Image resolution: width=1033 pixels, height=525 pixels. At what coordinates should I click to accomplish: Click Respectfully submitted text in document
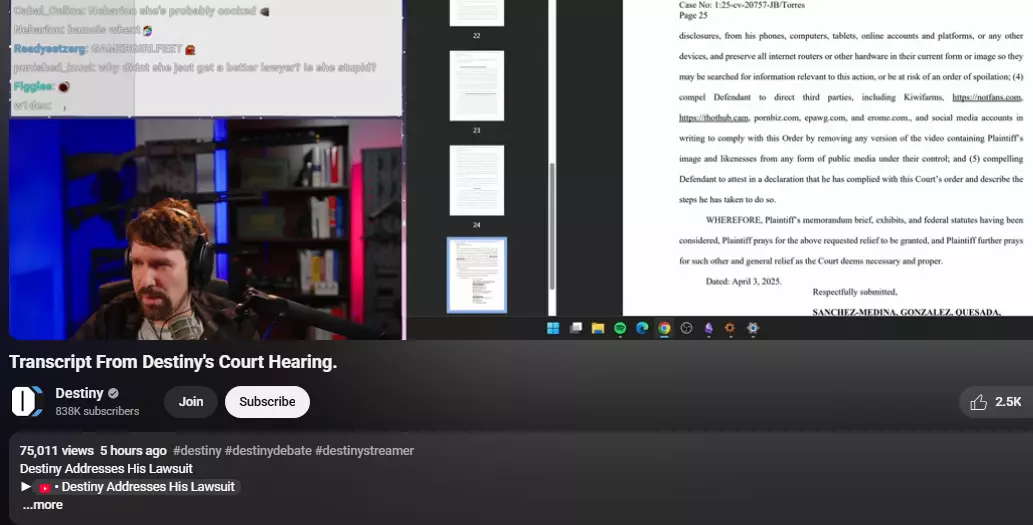point(854,292)
